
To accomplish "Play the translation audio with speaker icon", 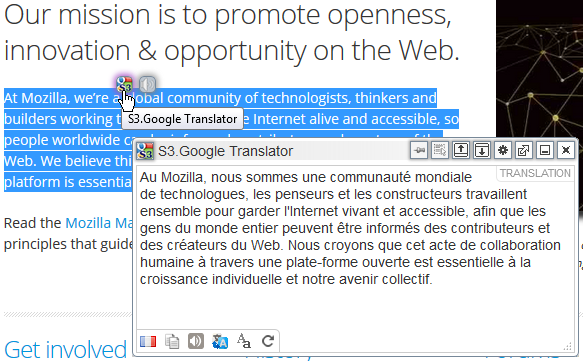I will (x=196, y=341).
